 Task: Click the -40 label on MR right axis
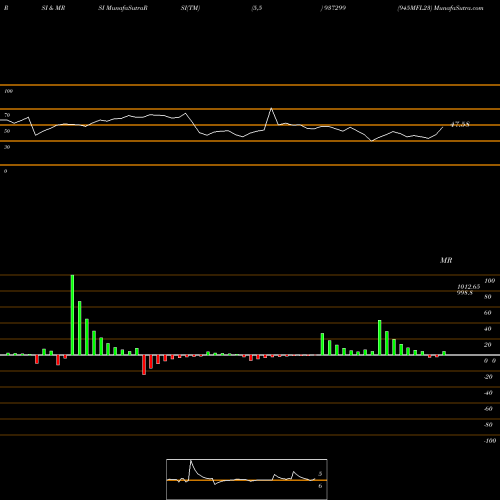pyautogui.click(x=488, y=393)
